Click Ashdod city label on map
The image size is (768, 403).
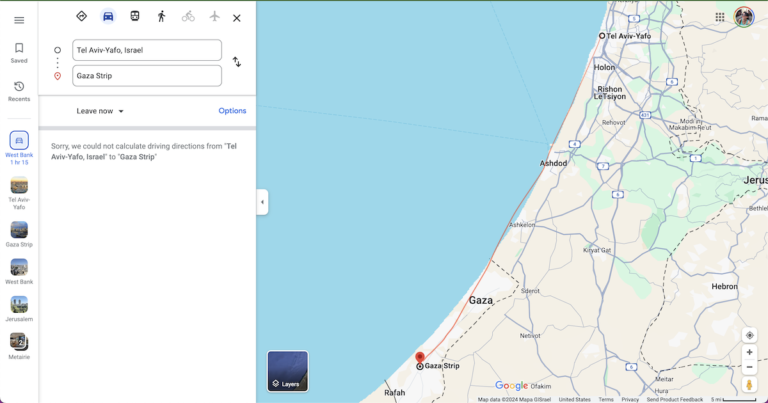553,163
